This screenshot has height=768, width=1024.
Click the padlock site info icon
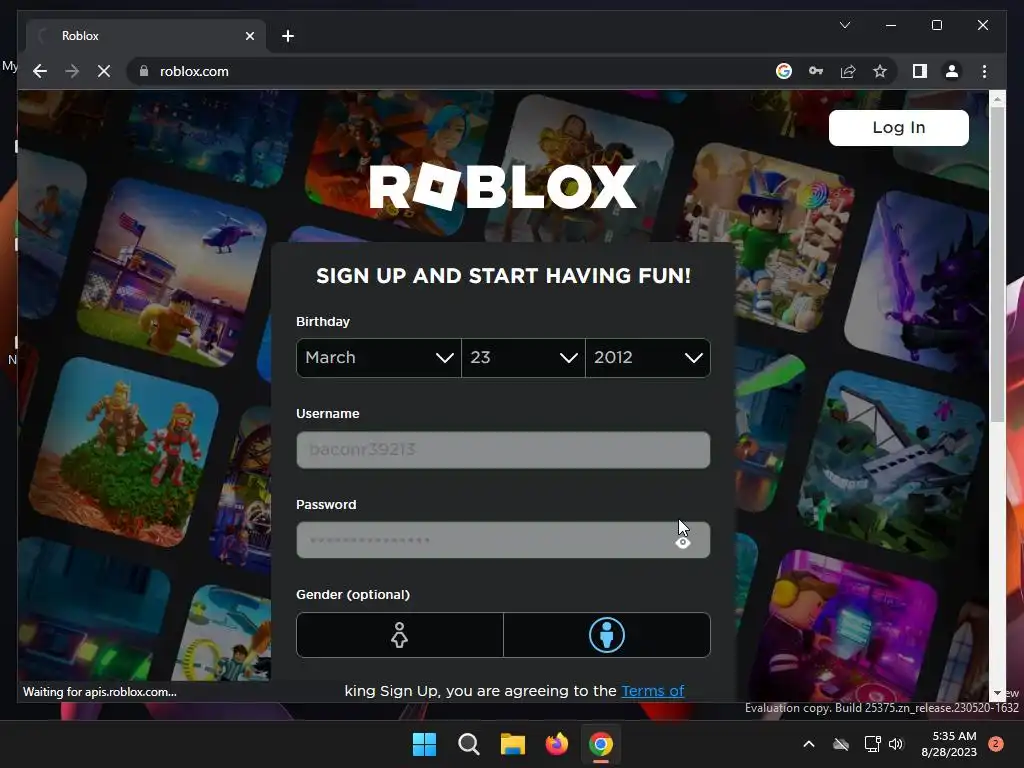coord(144,71)
